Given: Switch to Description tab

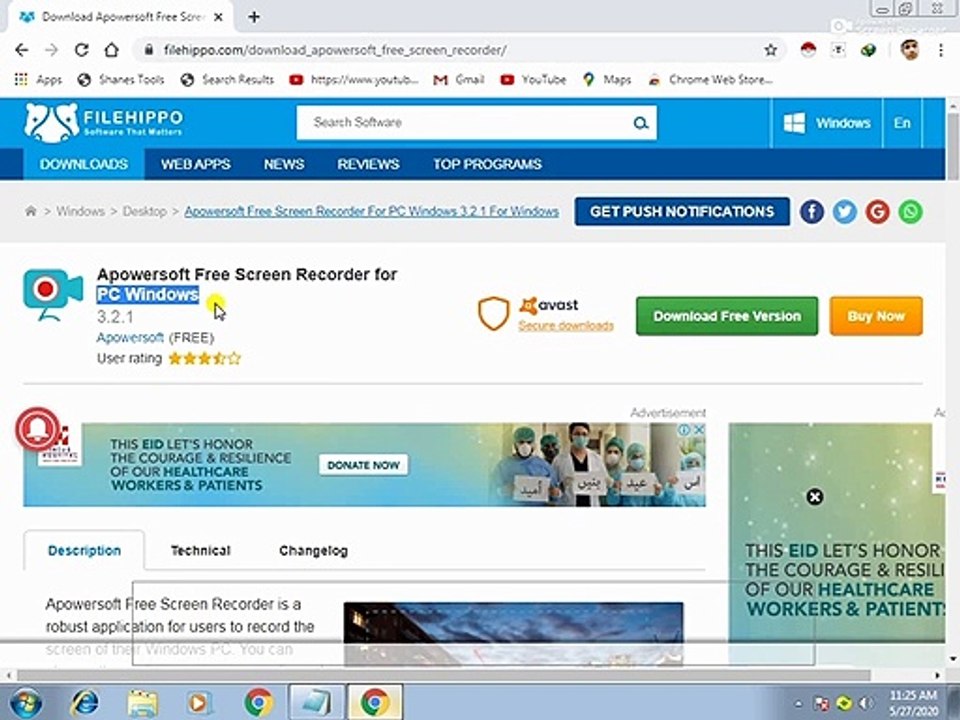Looking at the screenshot, I should coord(84,550).
